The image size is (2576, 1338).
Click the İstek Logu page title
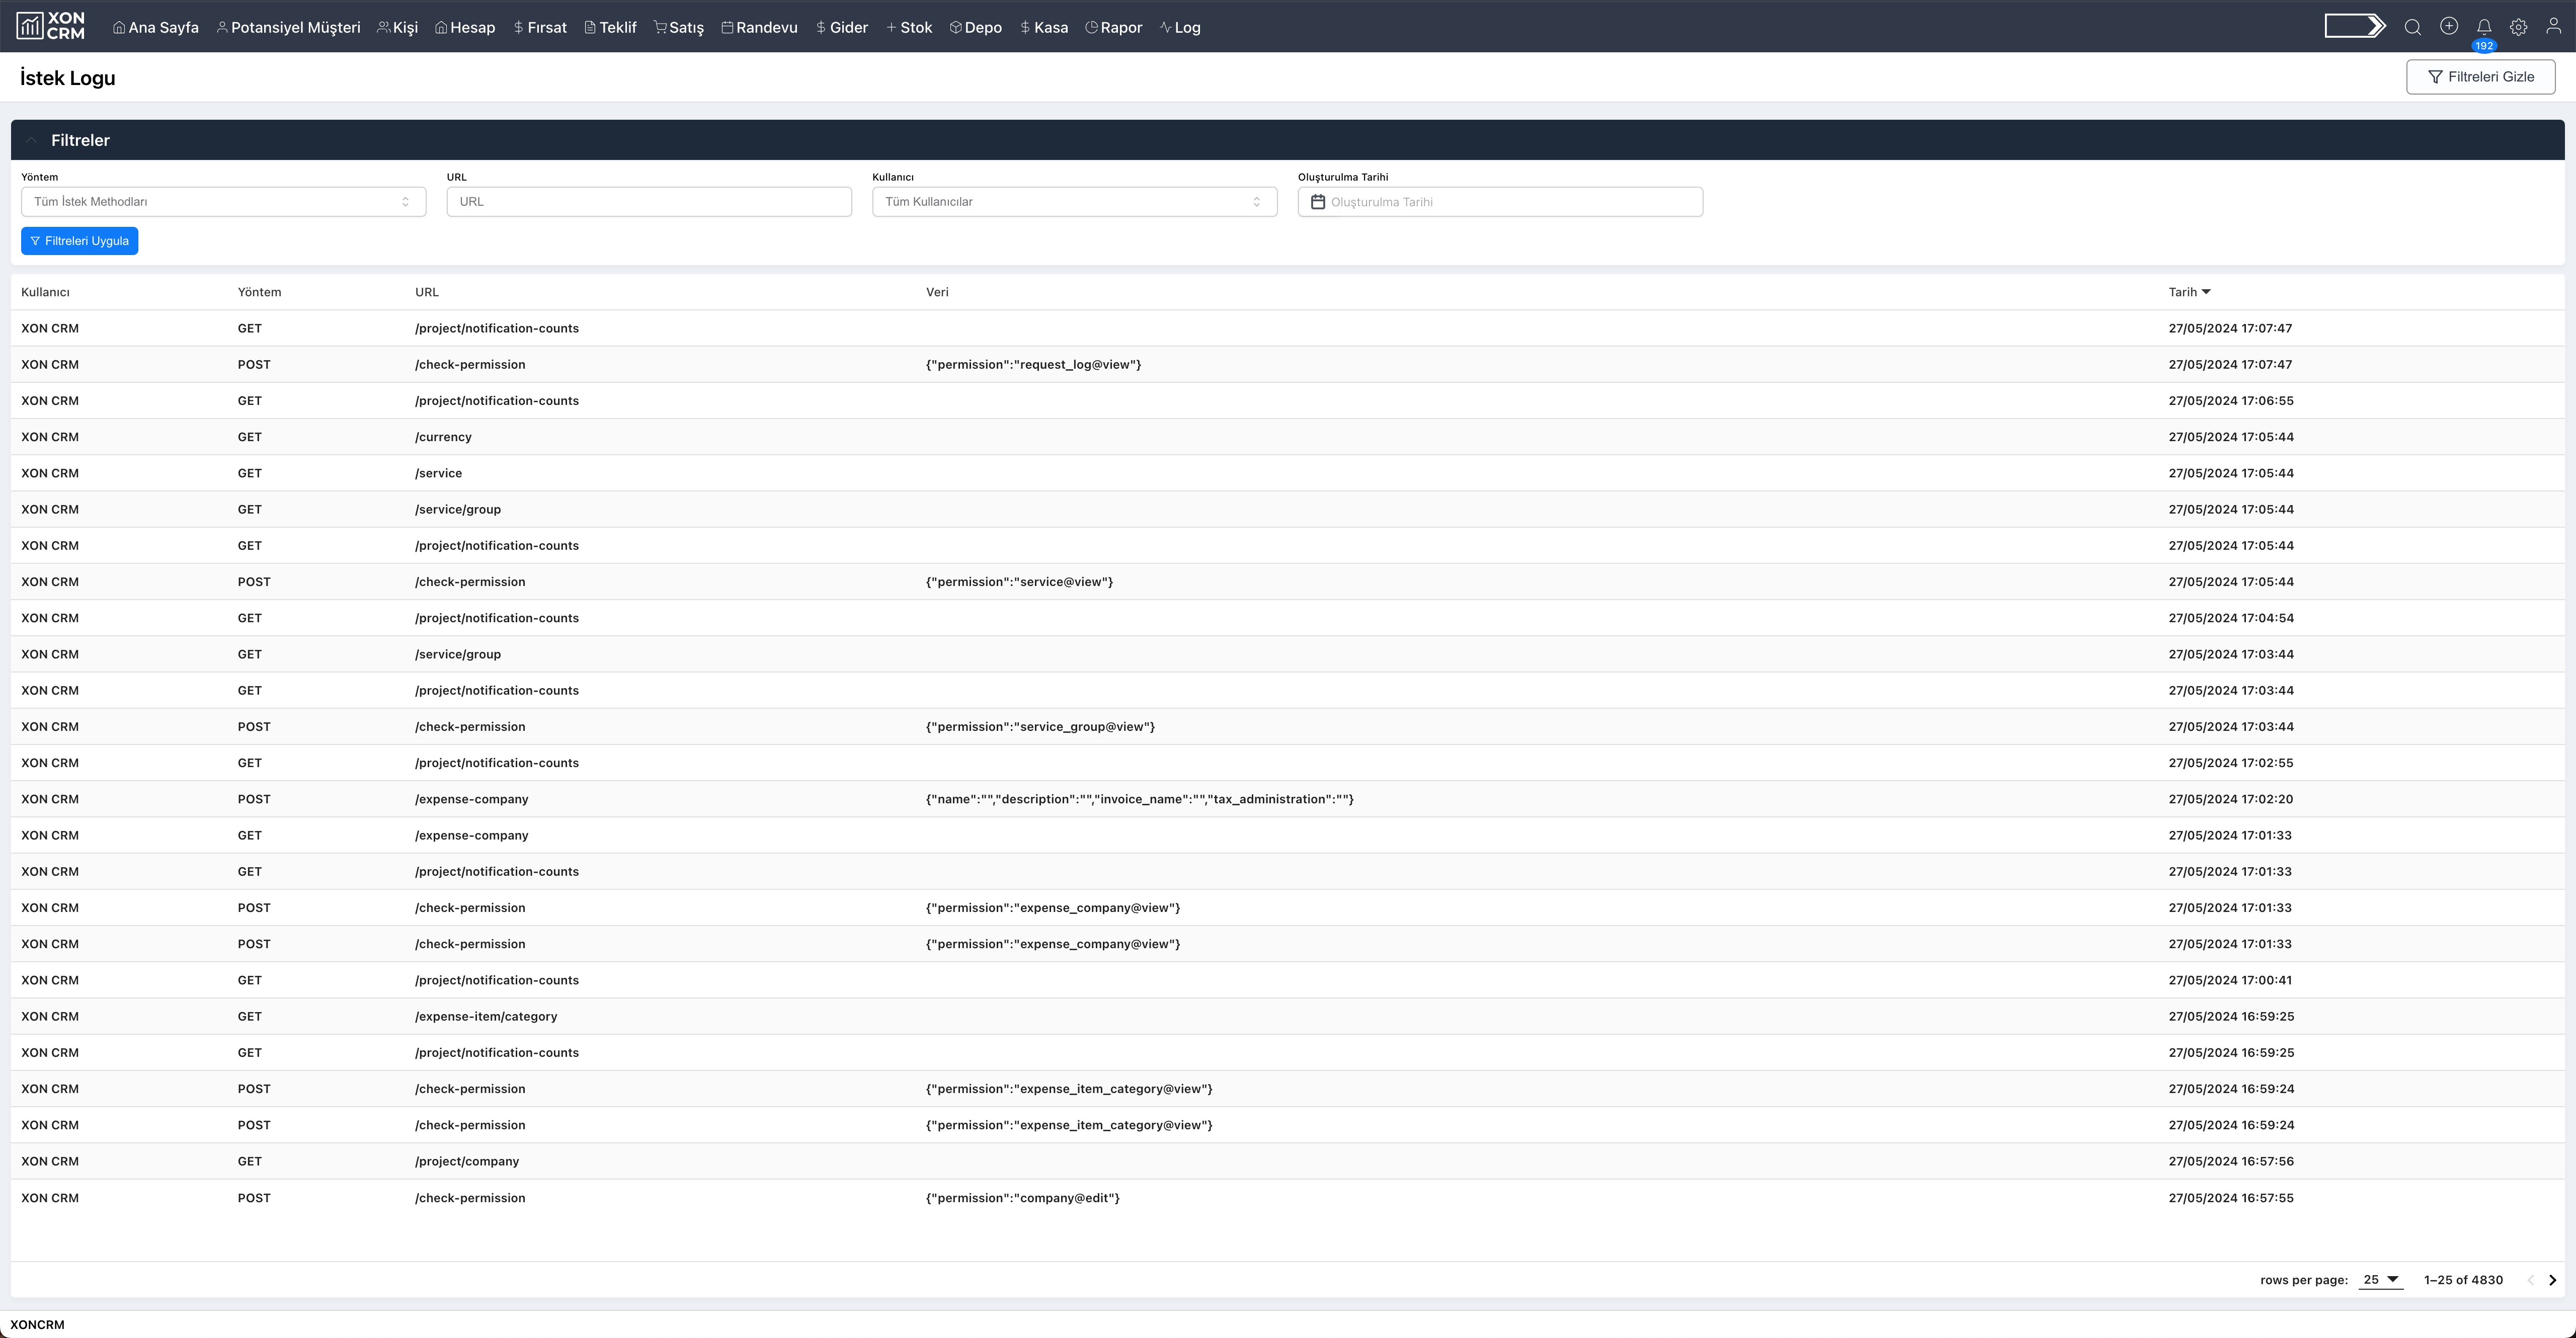pos(67,78)
